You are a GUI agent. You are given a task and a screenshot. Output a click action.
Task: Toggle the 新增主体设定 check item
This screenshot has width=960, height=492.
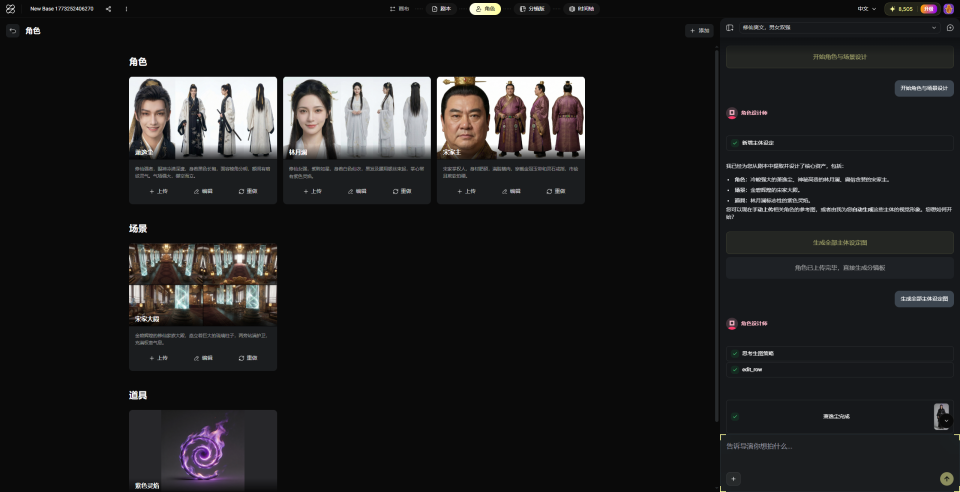(735, 143)
